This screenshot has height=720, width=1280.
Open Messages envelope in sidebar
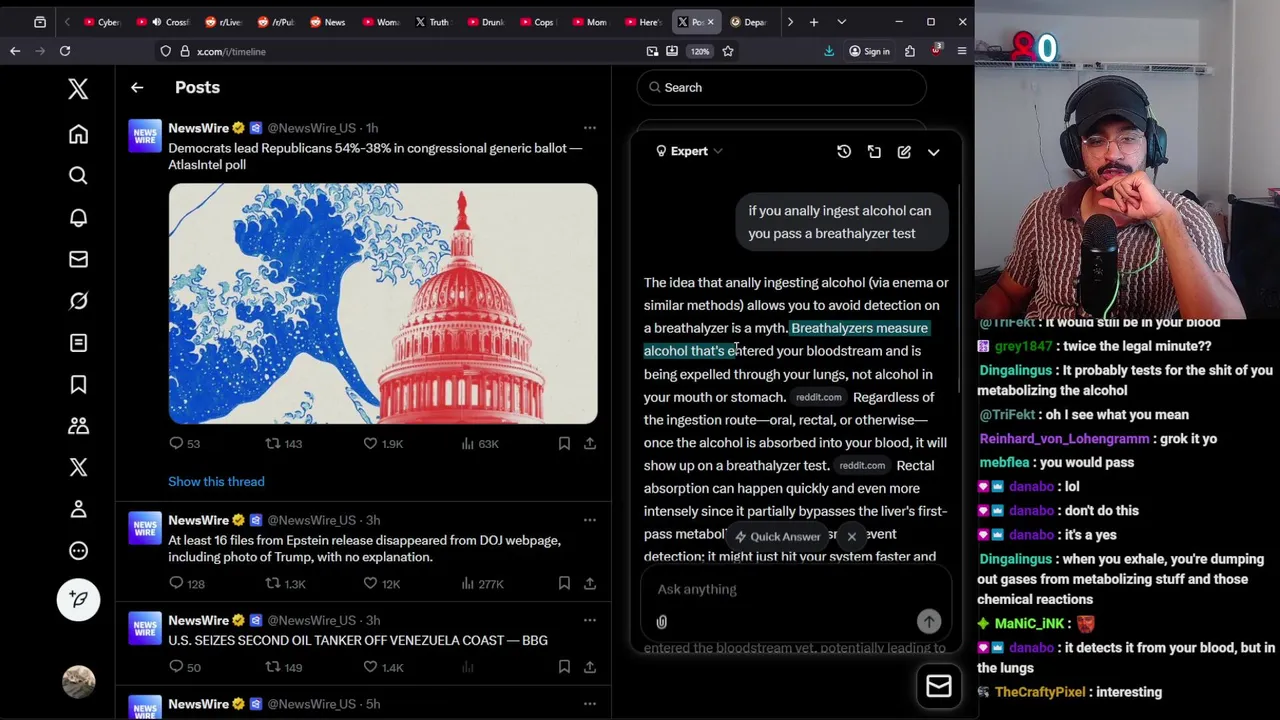pyautogui.click(x=78, y=259)
